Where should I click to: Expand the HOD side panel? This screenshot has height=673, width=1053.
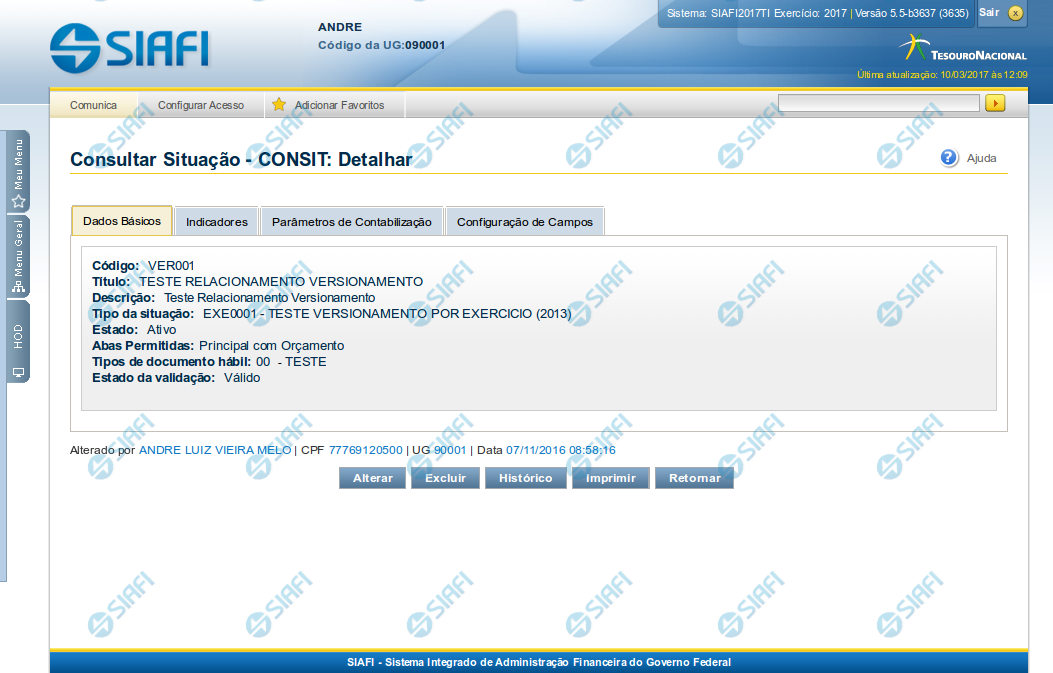[x=18, y=342]
